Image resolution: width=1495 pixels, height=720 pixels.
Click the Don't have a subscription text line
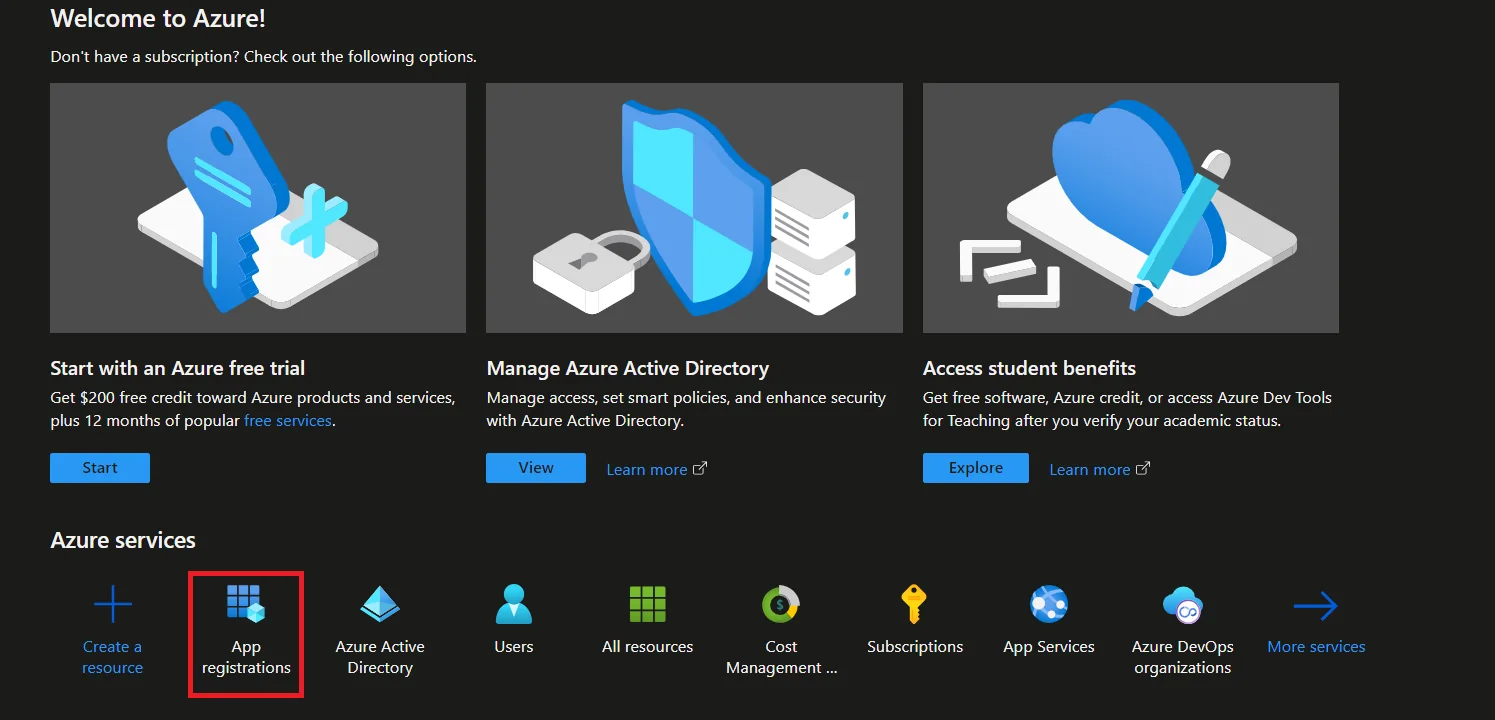(x=264, y=57)
